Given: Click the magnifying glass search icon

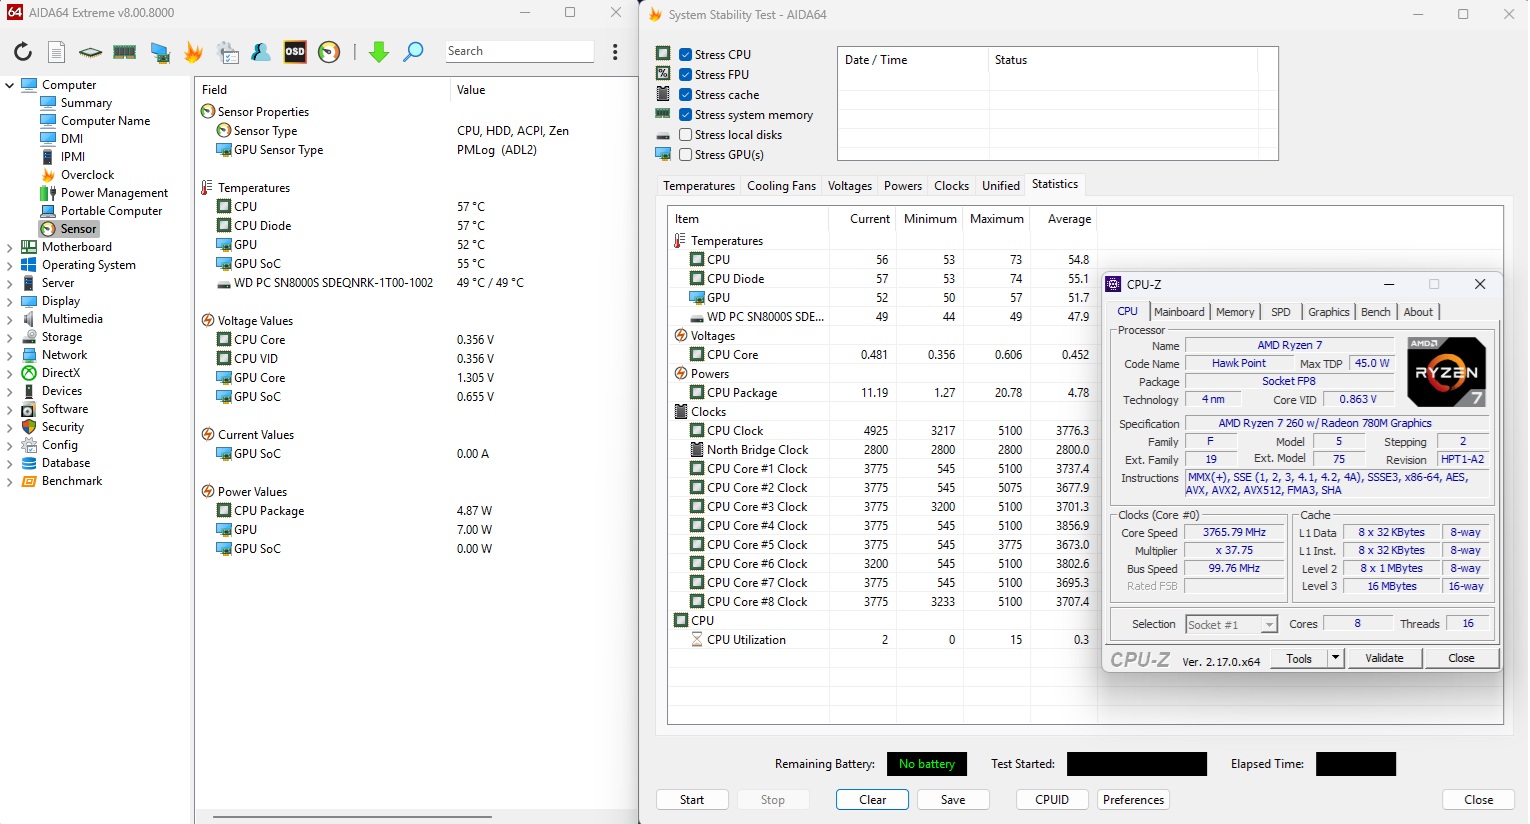Looking at the screenshot, I should (413, 52).
